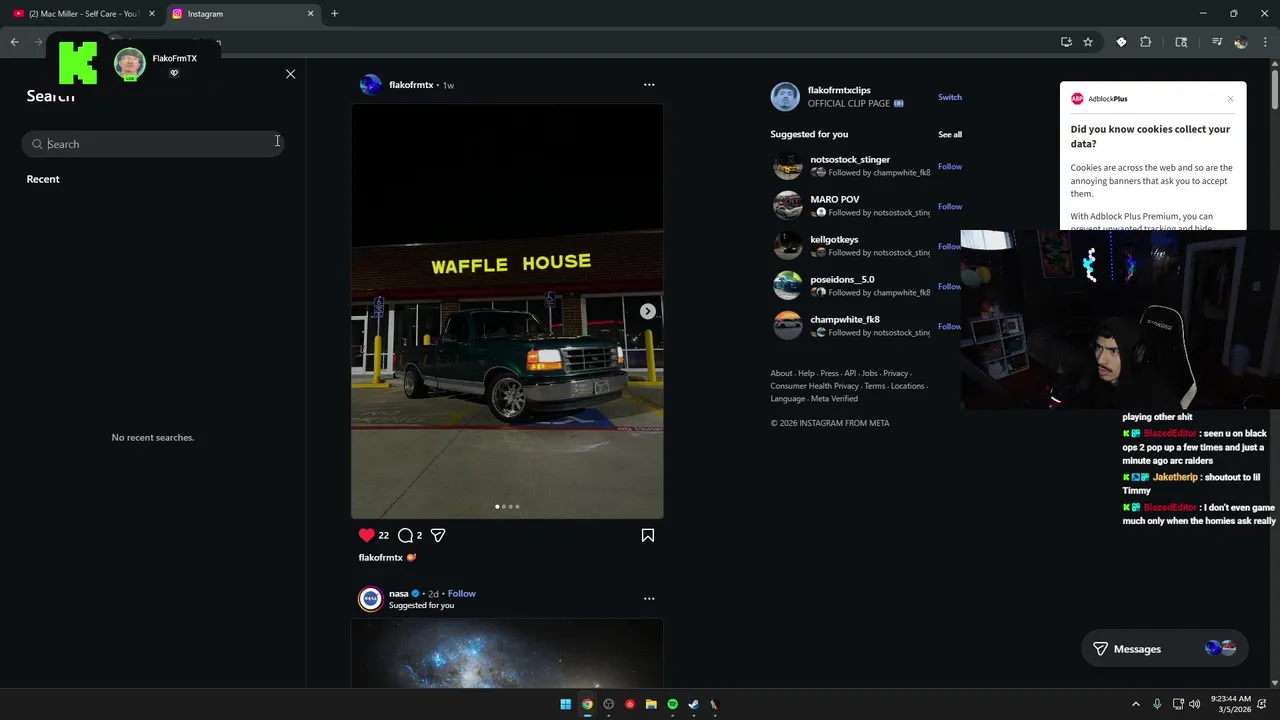
Task: Open nasa profile name link
Action: click(399, 594)
